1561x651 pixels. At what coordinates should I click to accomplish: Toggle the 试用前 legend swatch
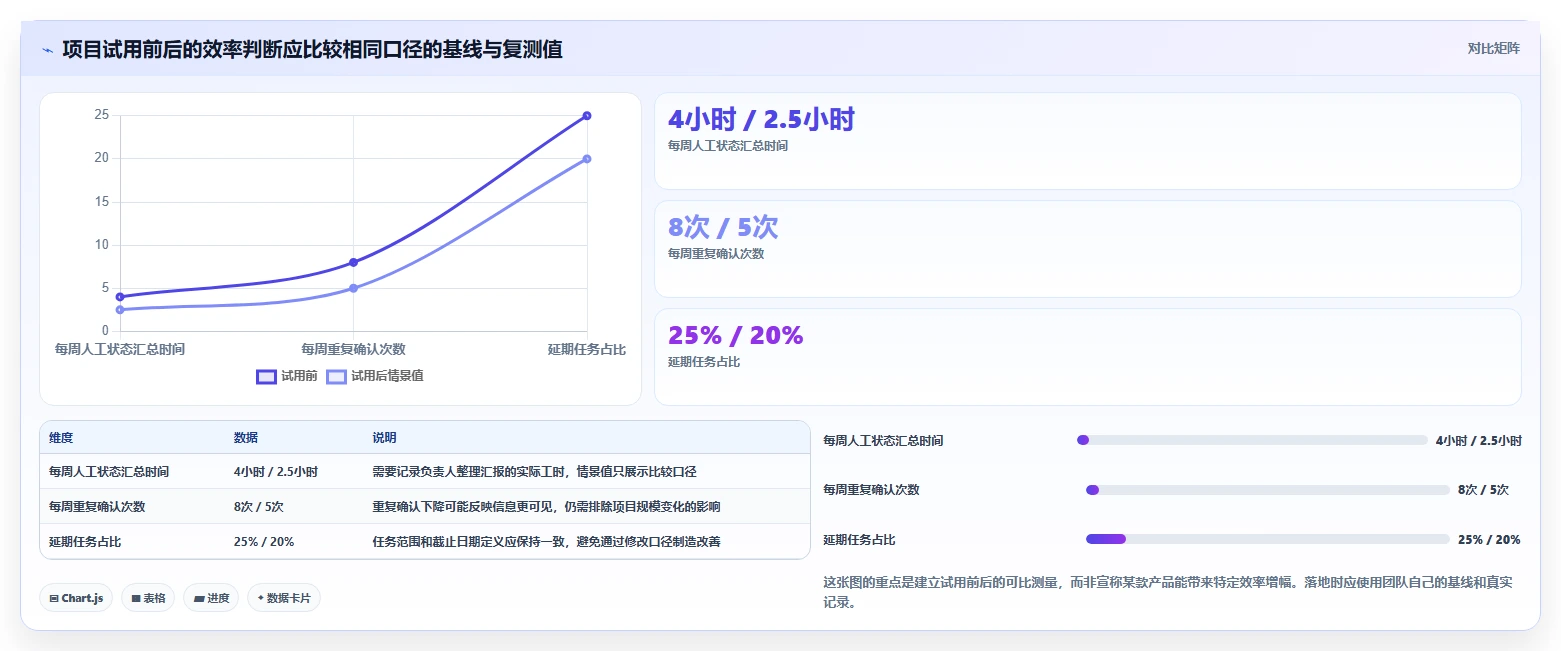coord(266,377)
